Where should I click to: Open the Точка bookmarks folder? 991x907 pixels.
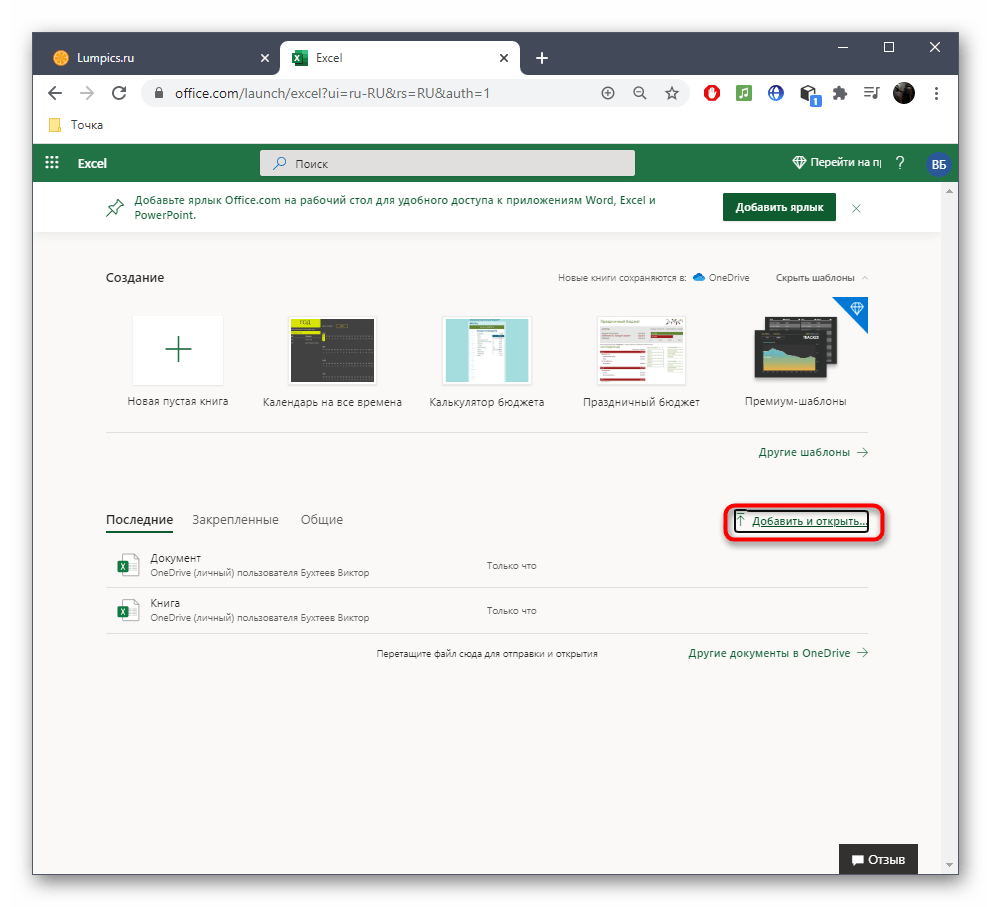[76, 125]
